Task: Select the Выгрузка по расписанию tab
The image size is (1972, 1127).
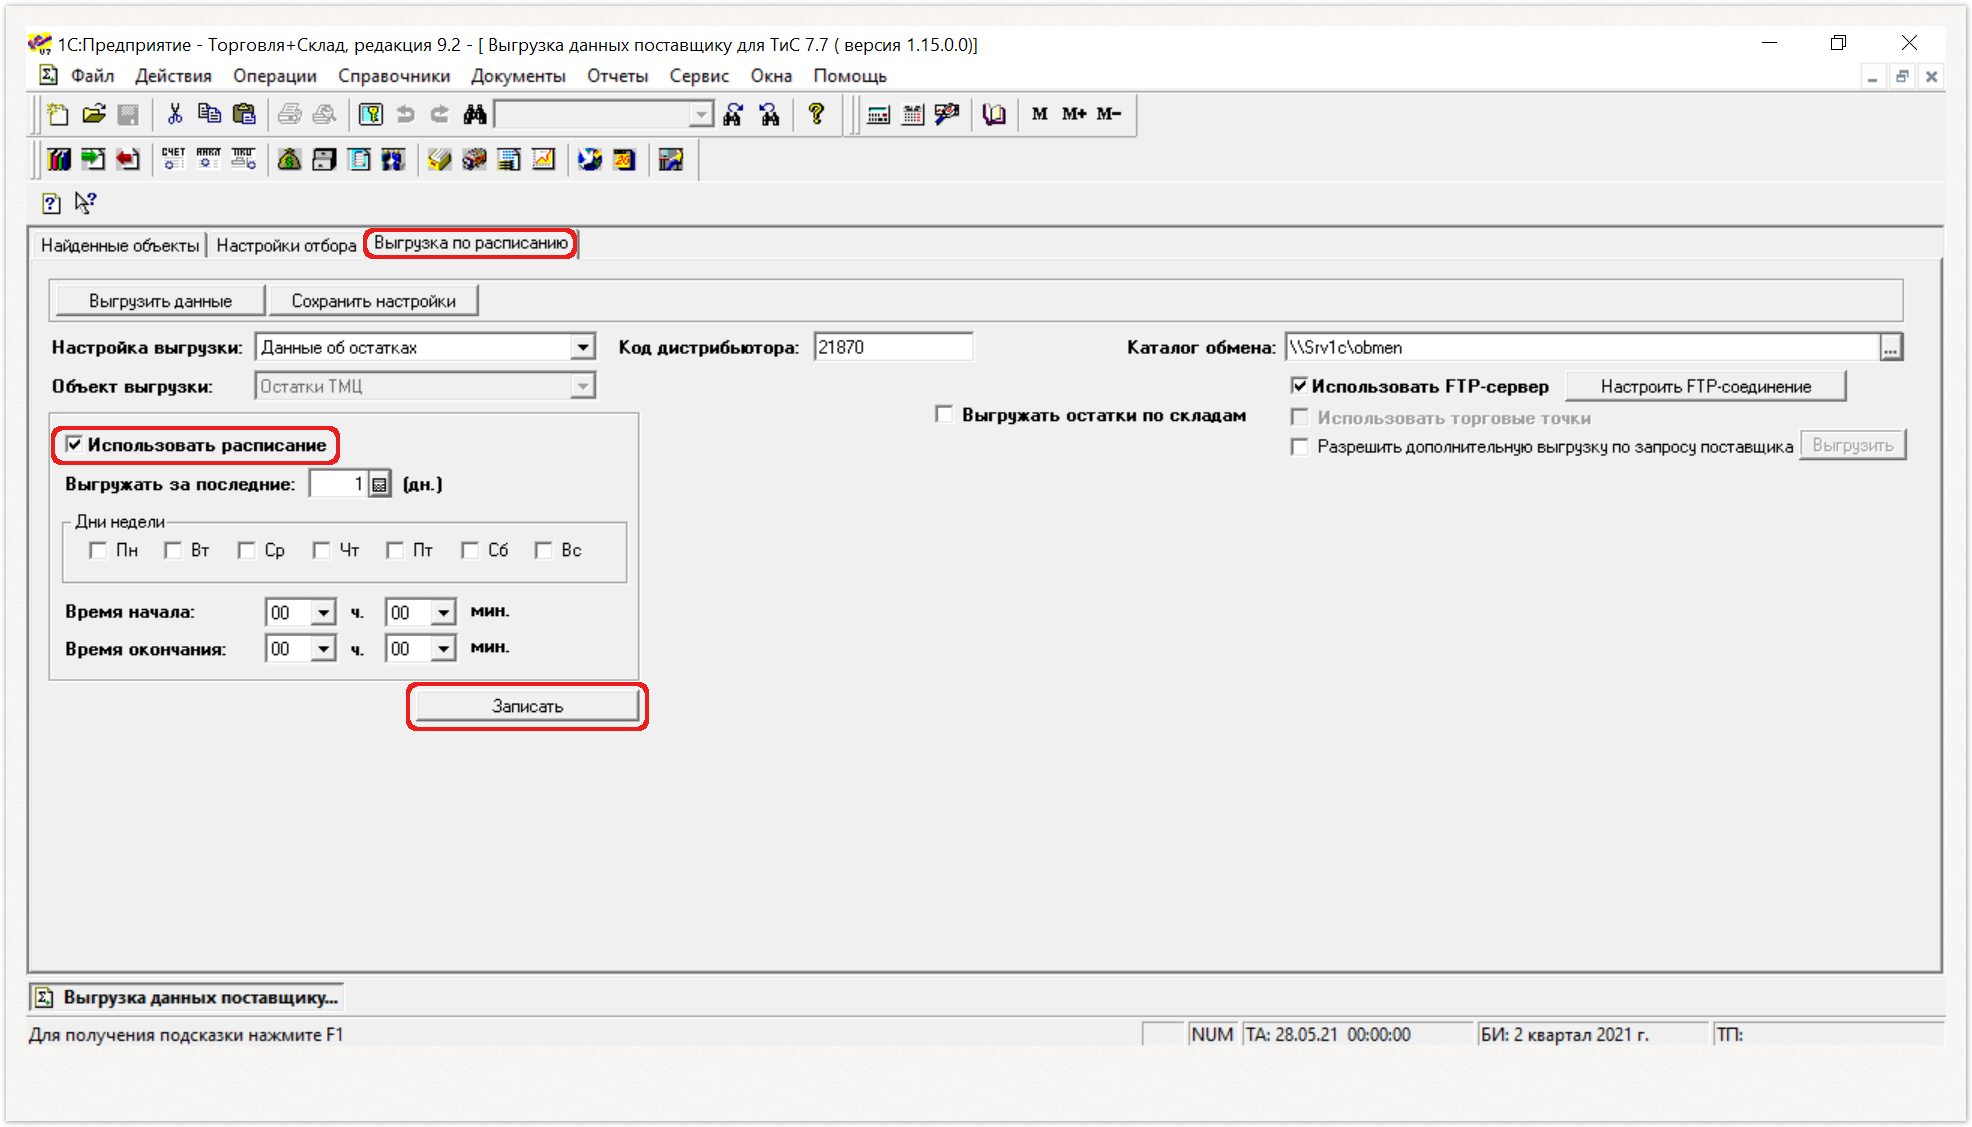Action: [x=471, y=243]
